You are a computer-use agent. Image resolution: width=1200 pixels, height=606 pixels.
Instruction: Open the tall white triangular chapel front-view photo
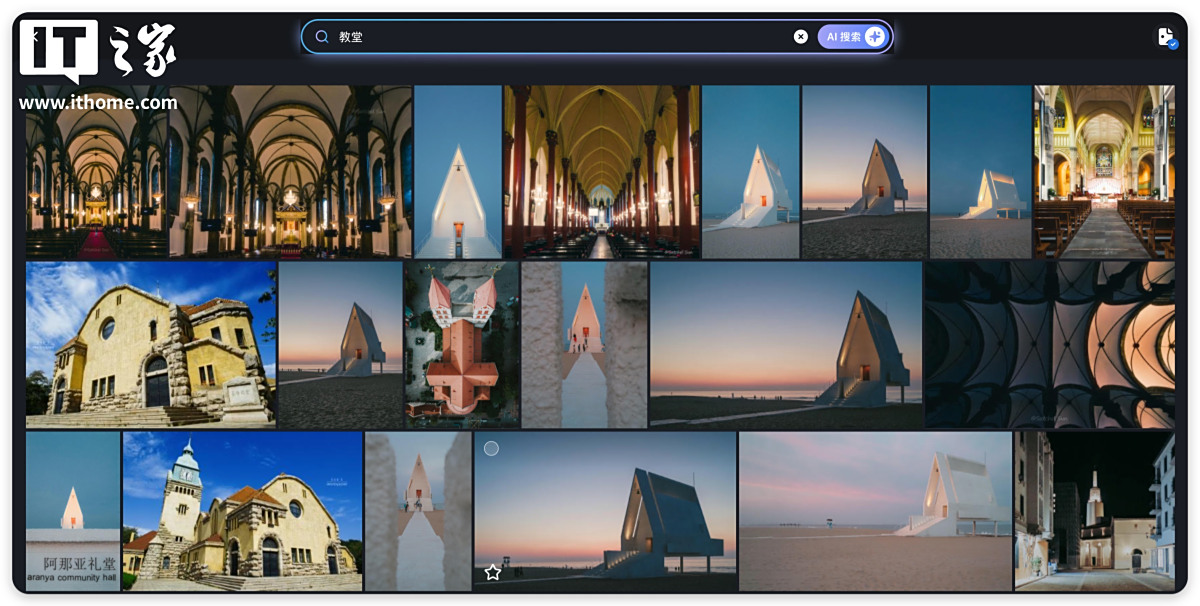(457, 172)
